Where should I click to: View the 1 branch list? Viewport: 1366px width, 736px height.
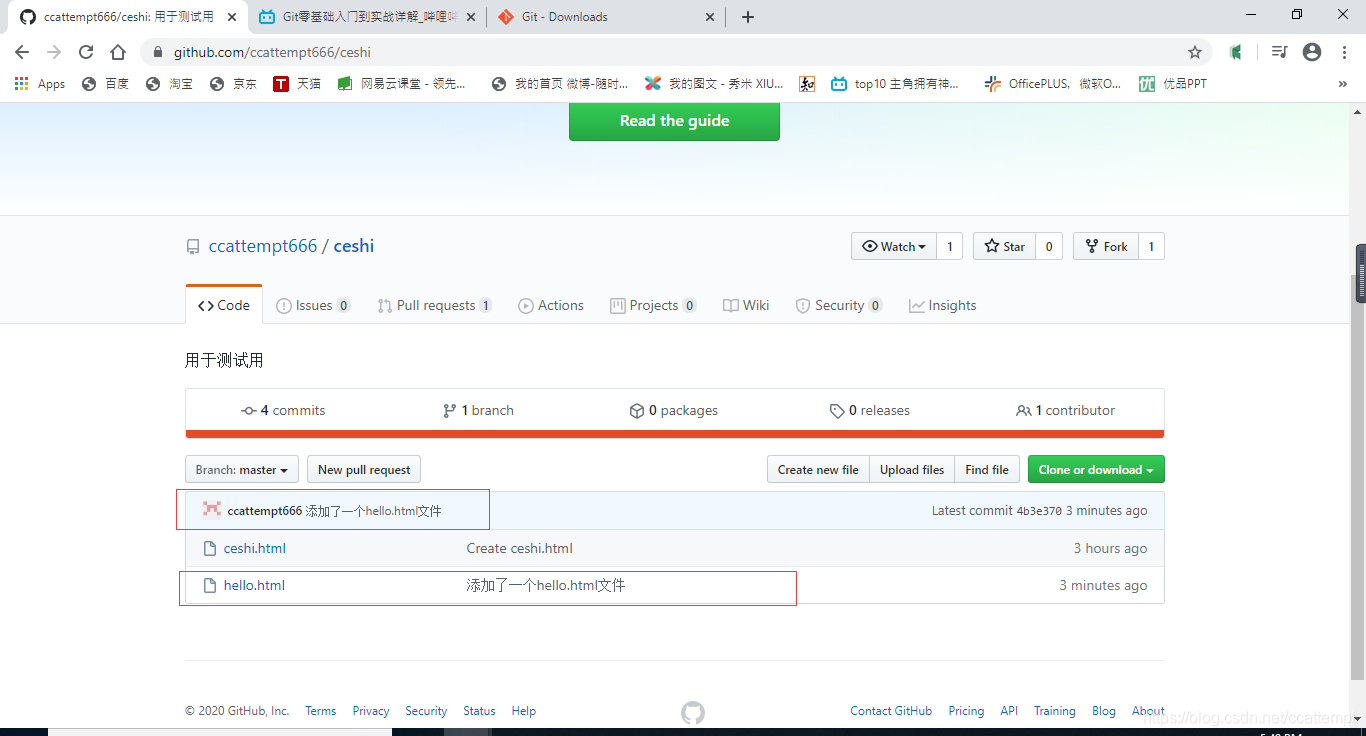pyautogui.click(x=478, y=410)
